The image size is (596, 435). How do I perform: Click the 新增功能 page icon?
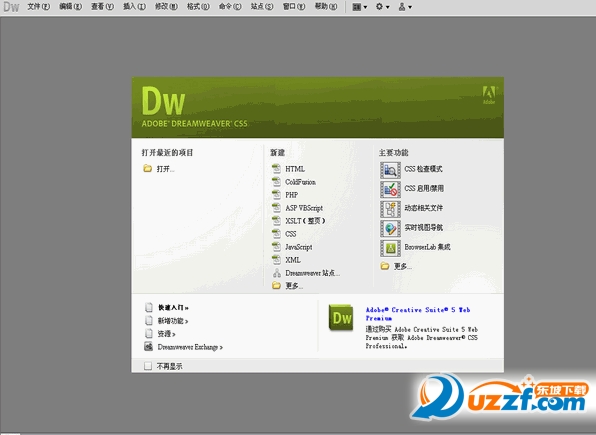click(149, 321)
